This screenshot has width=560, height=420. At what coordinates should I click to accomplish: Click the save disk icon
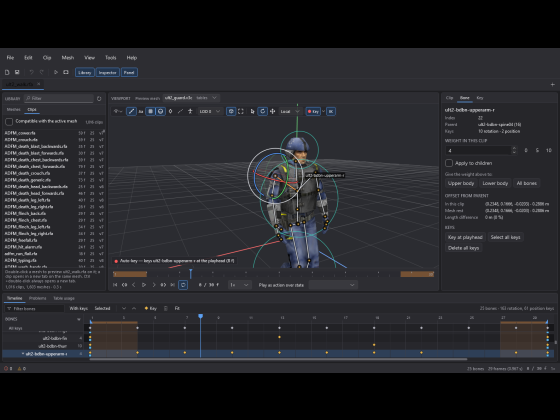pos(17,72)
